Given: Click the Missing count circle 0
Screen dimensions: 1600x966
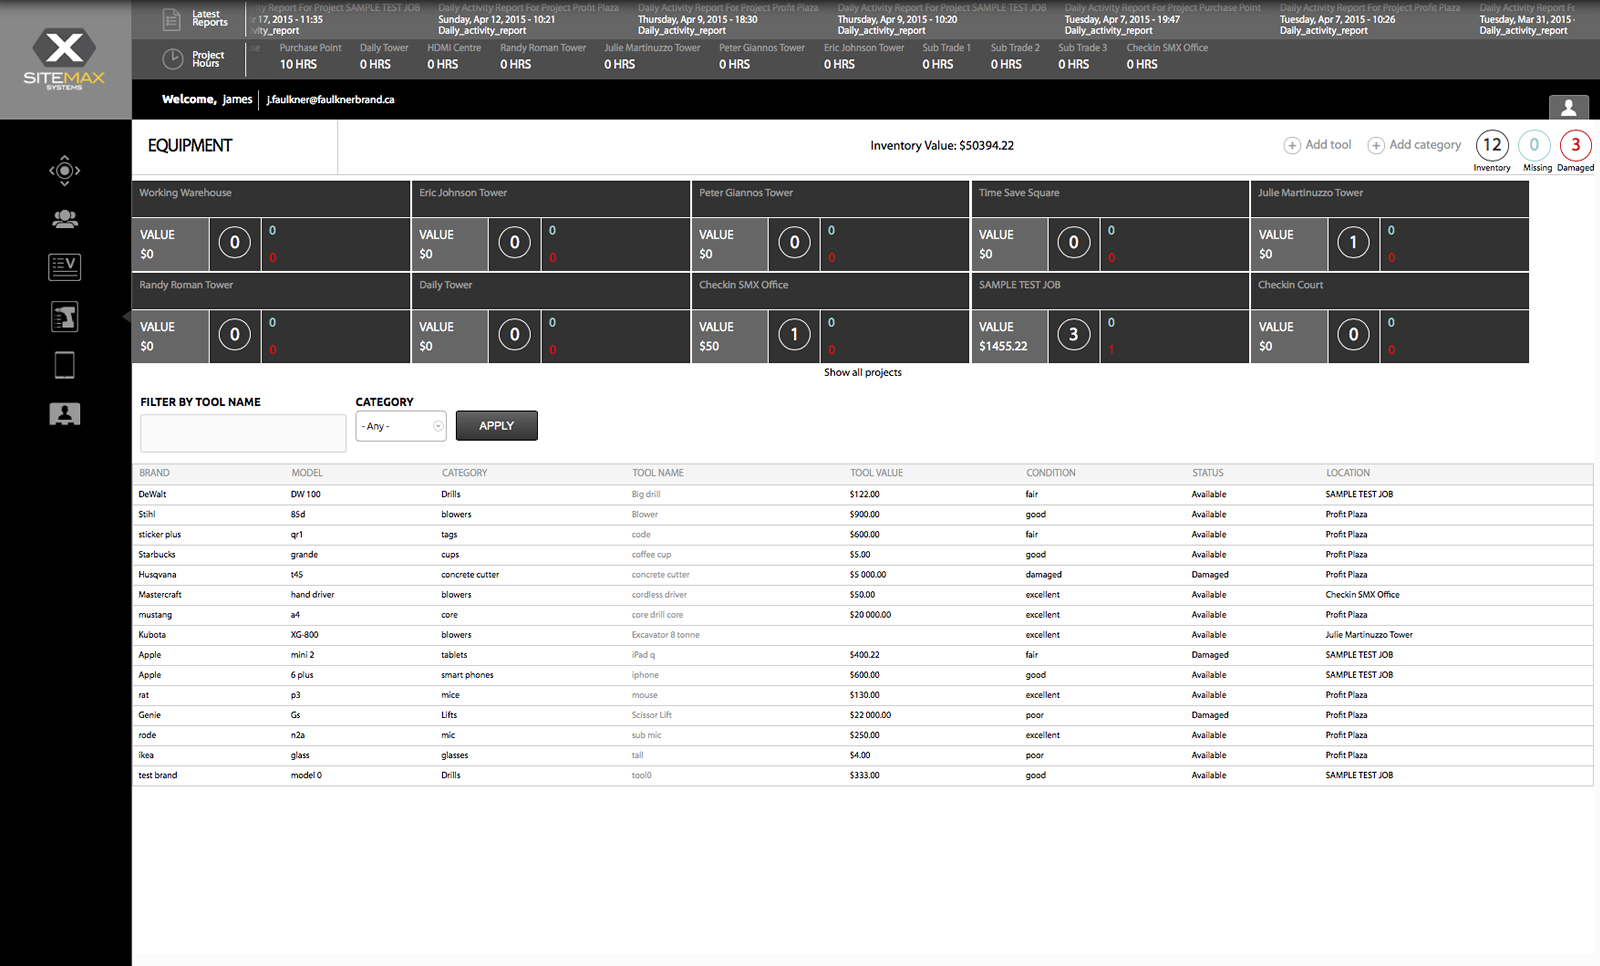Looking at the screenshot, I should pyautogui.click(x=1534, y=145).
